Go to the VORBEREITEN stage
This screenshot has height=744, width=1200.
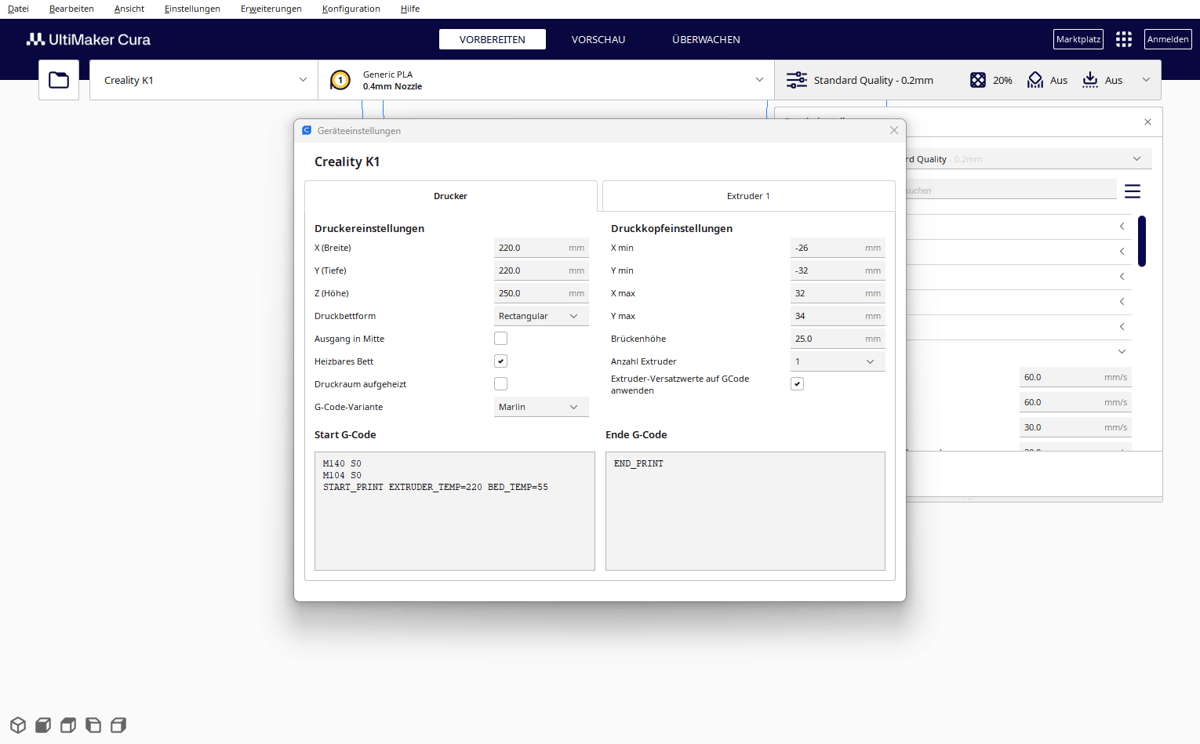492,39
